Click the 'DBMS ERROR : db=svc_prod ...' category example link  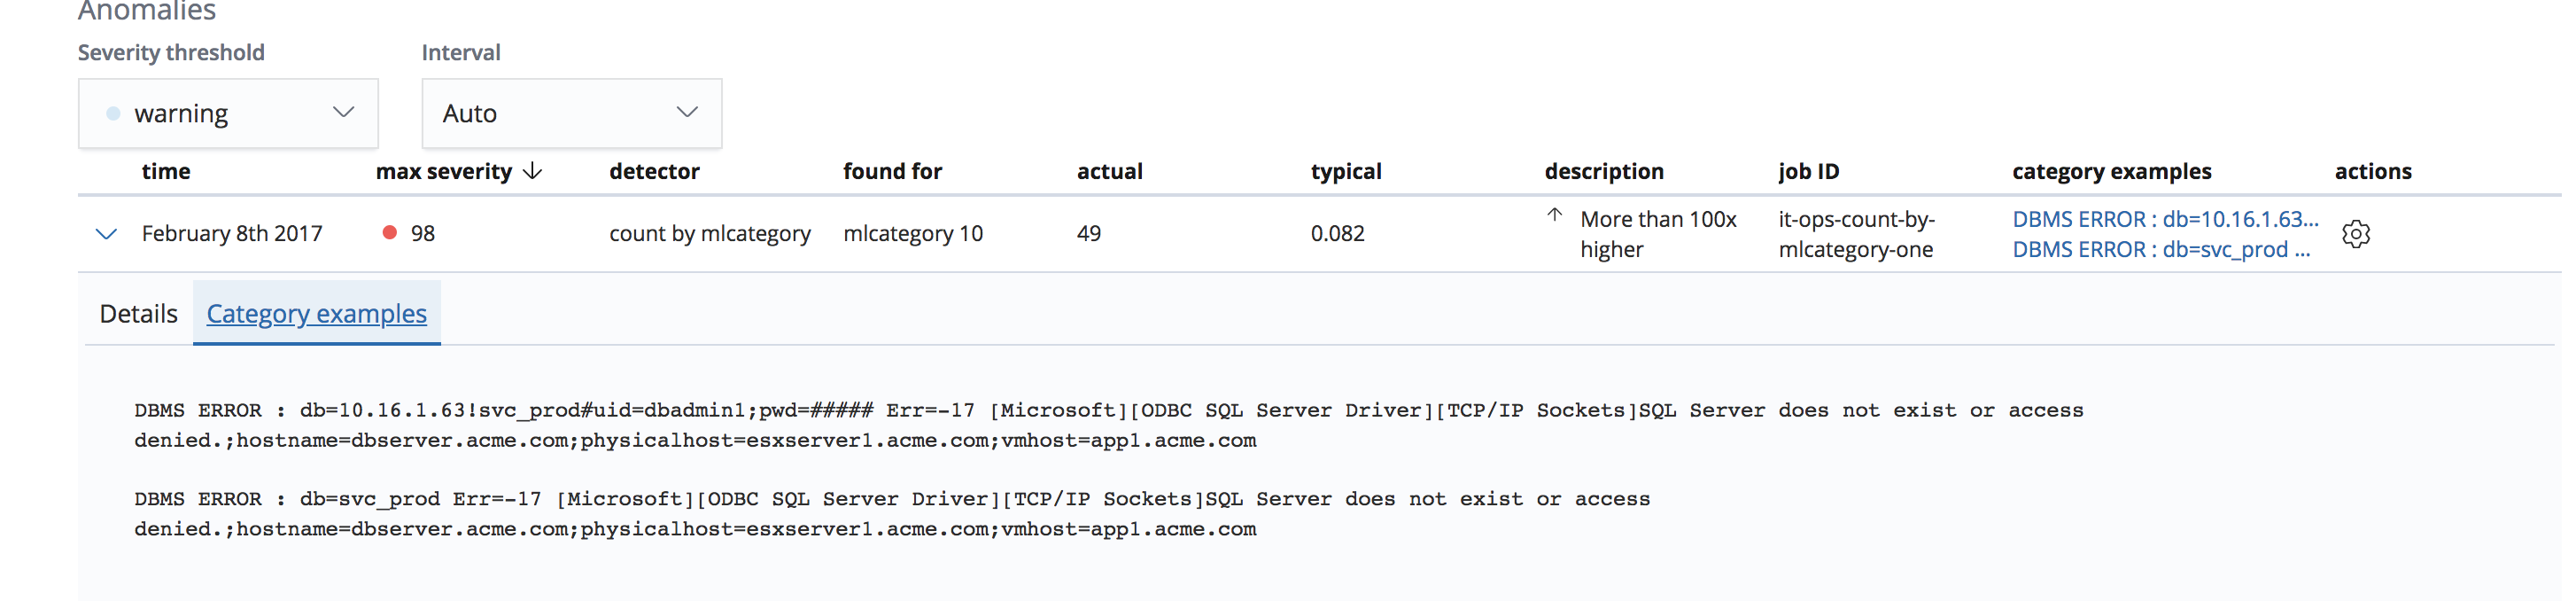click(x=2161, y=249)
